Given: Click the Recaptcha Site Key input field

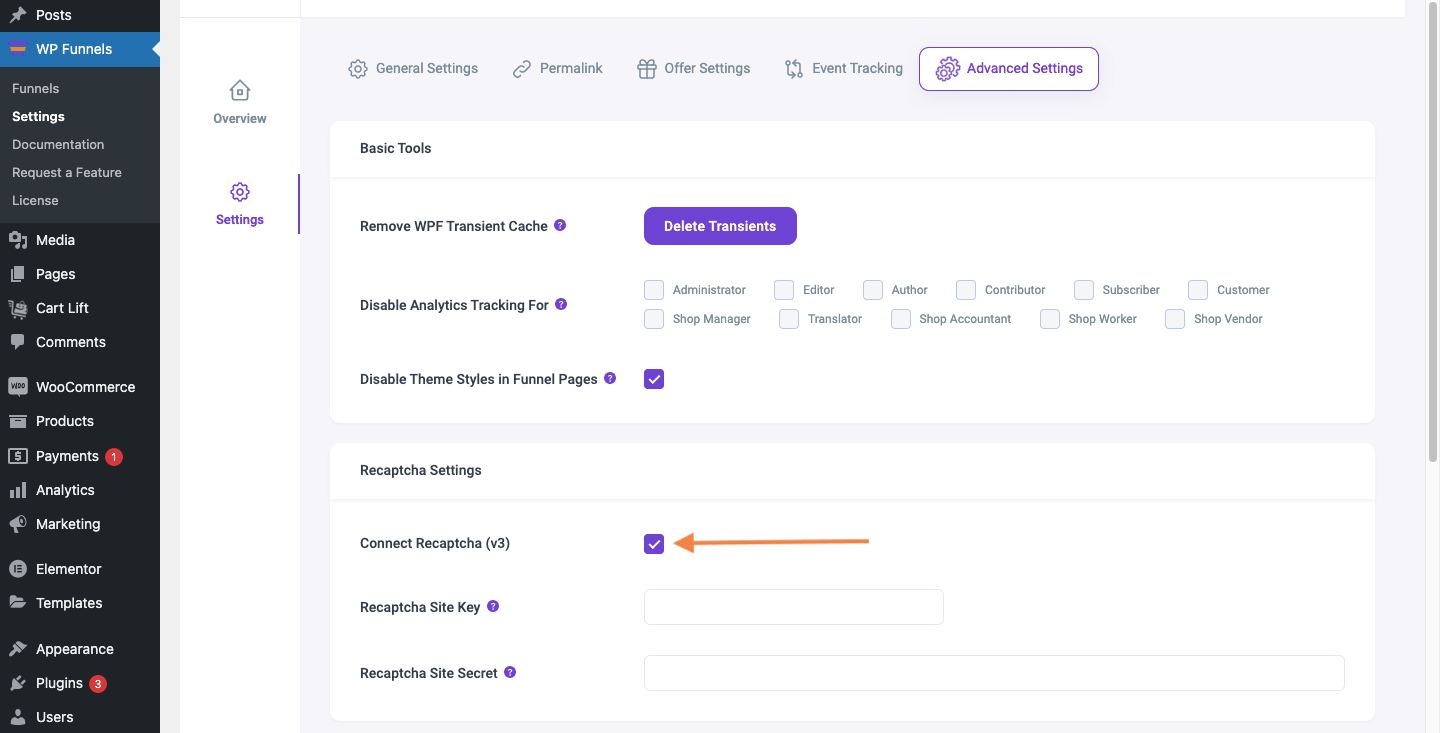Looking at the screenshot, I should pos(794,607).
